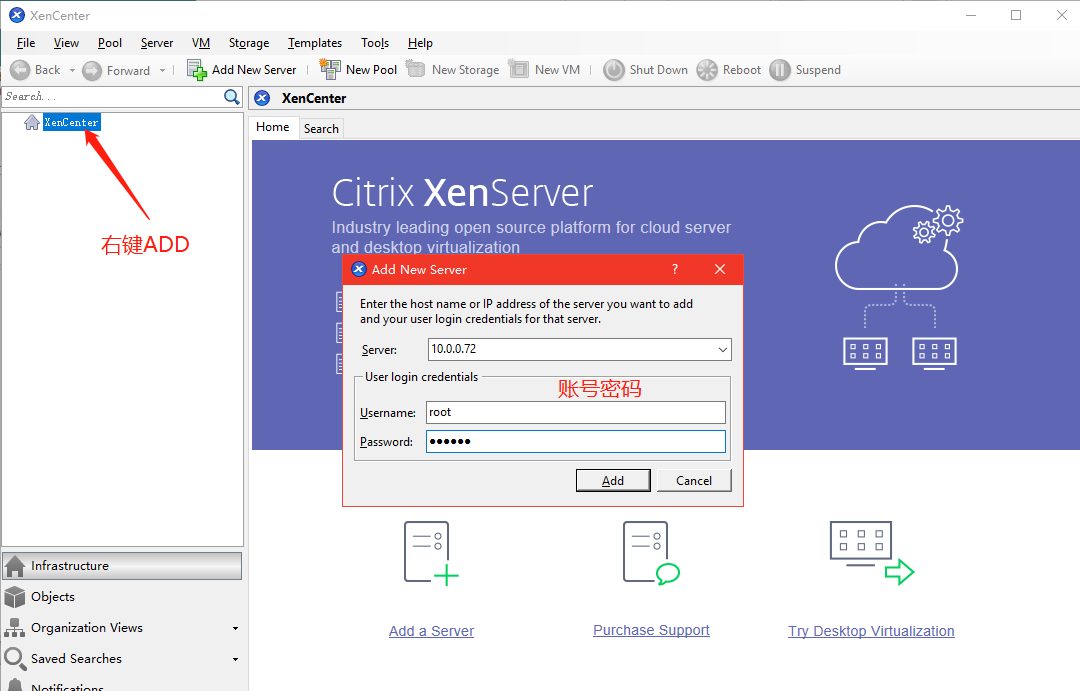Open the Storage menu

point(249,43)
